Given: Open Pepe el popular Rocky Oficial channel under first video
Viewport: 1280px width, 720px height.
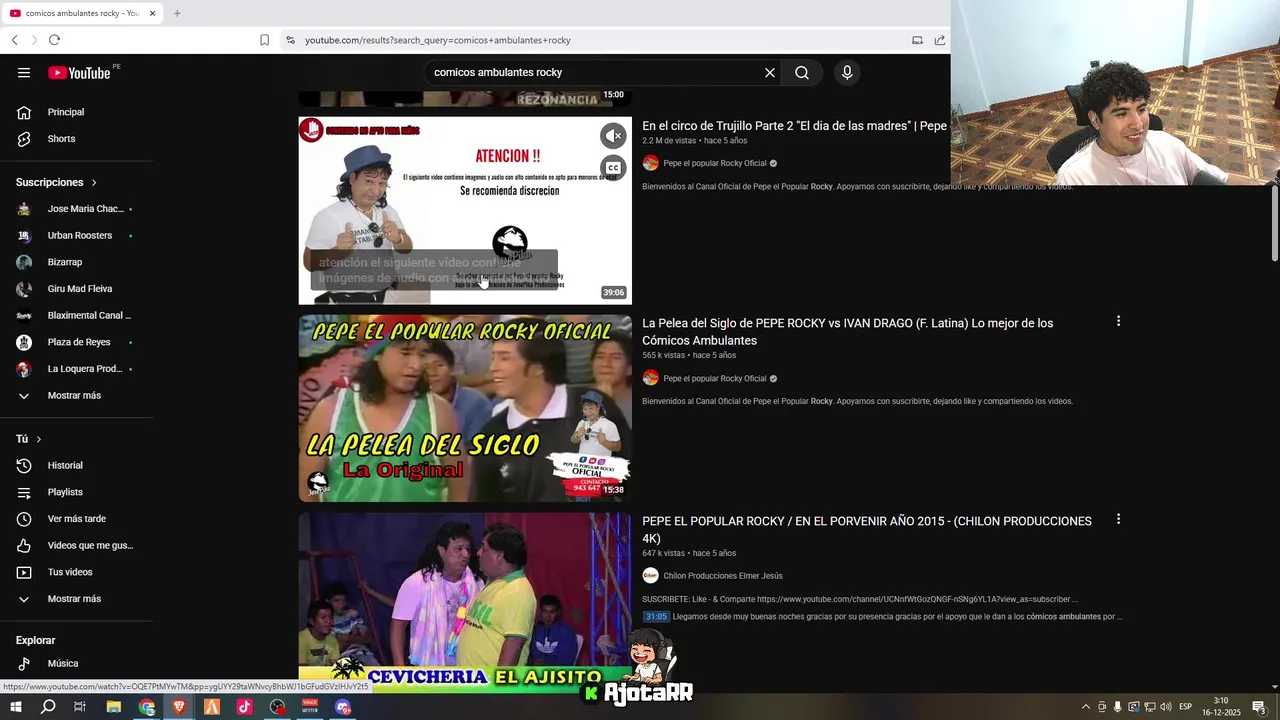Looking at the screenshot, I should 714,163.
